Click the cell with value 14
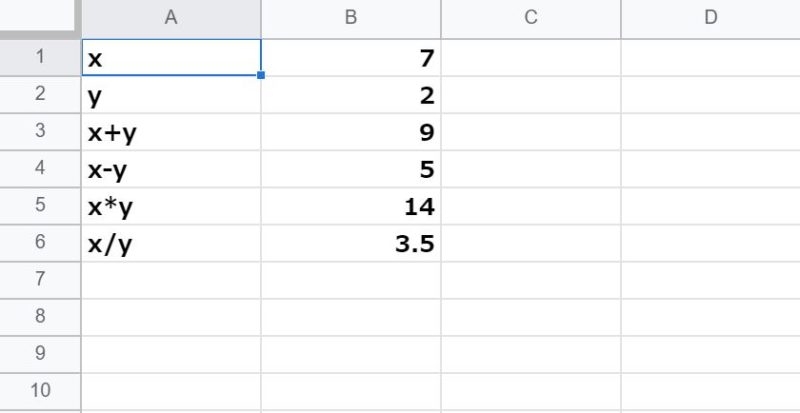The height and width of the screenshot is (413, 800). (x=350, y=206)
